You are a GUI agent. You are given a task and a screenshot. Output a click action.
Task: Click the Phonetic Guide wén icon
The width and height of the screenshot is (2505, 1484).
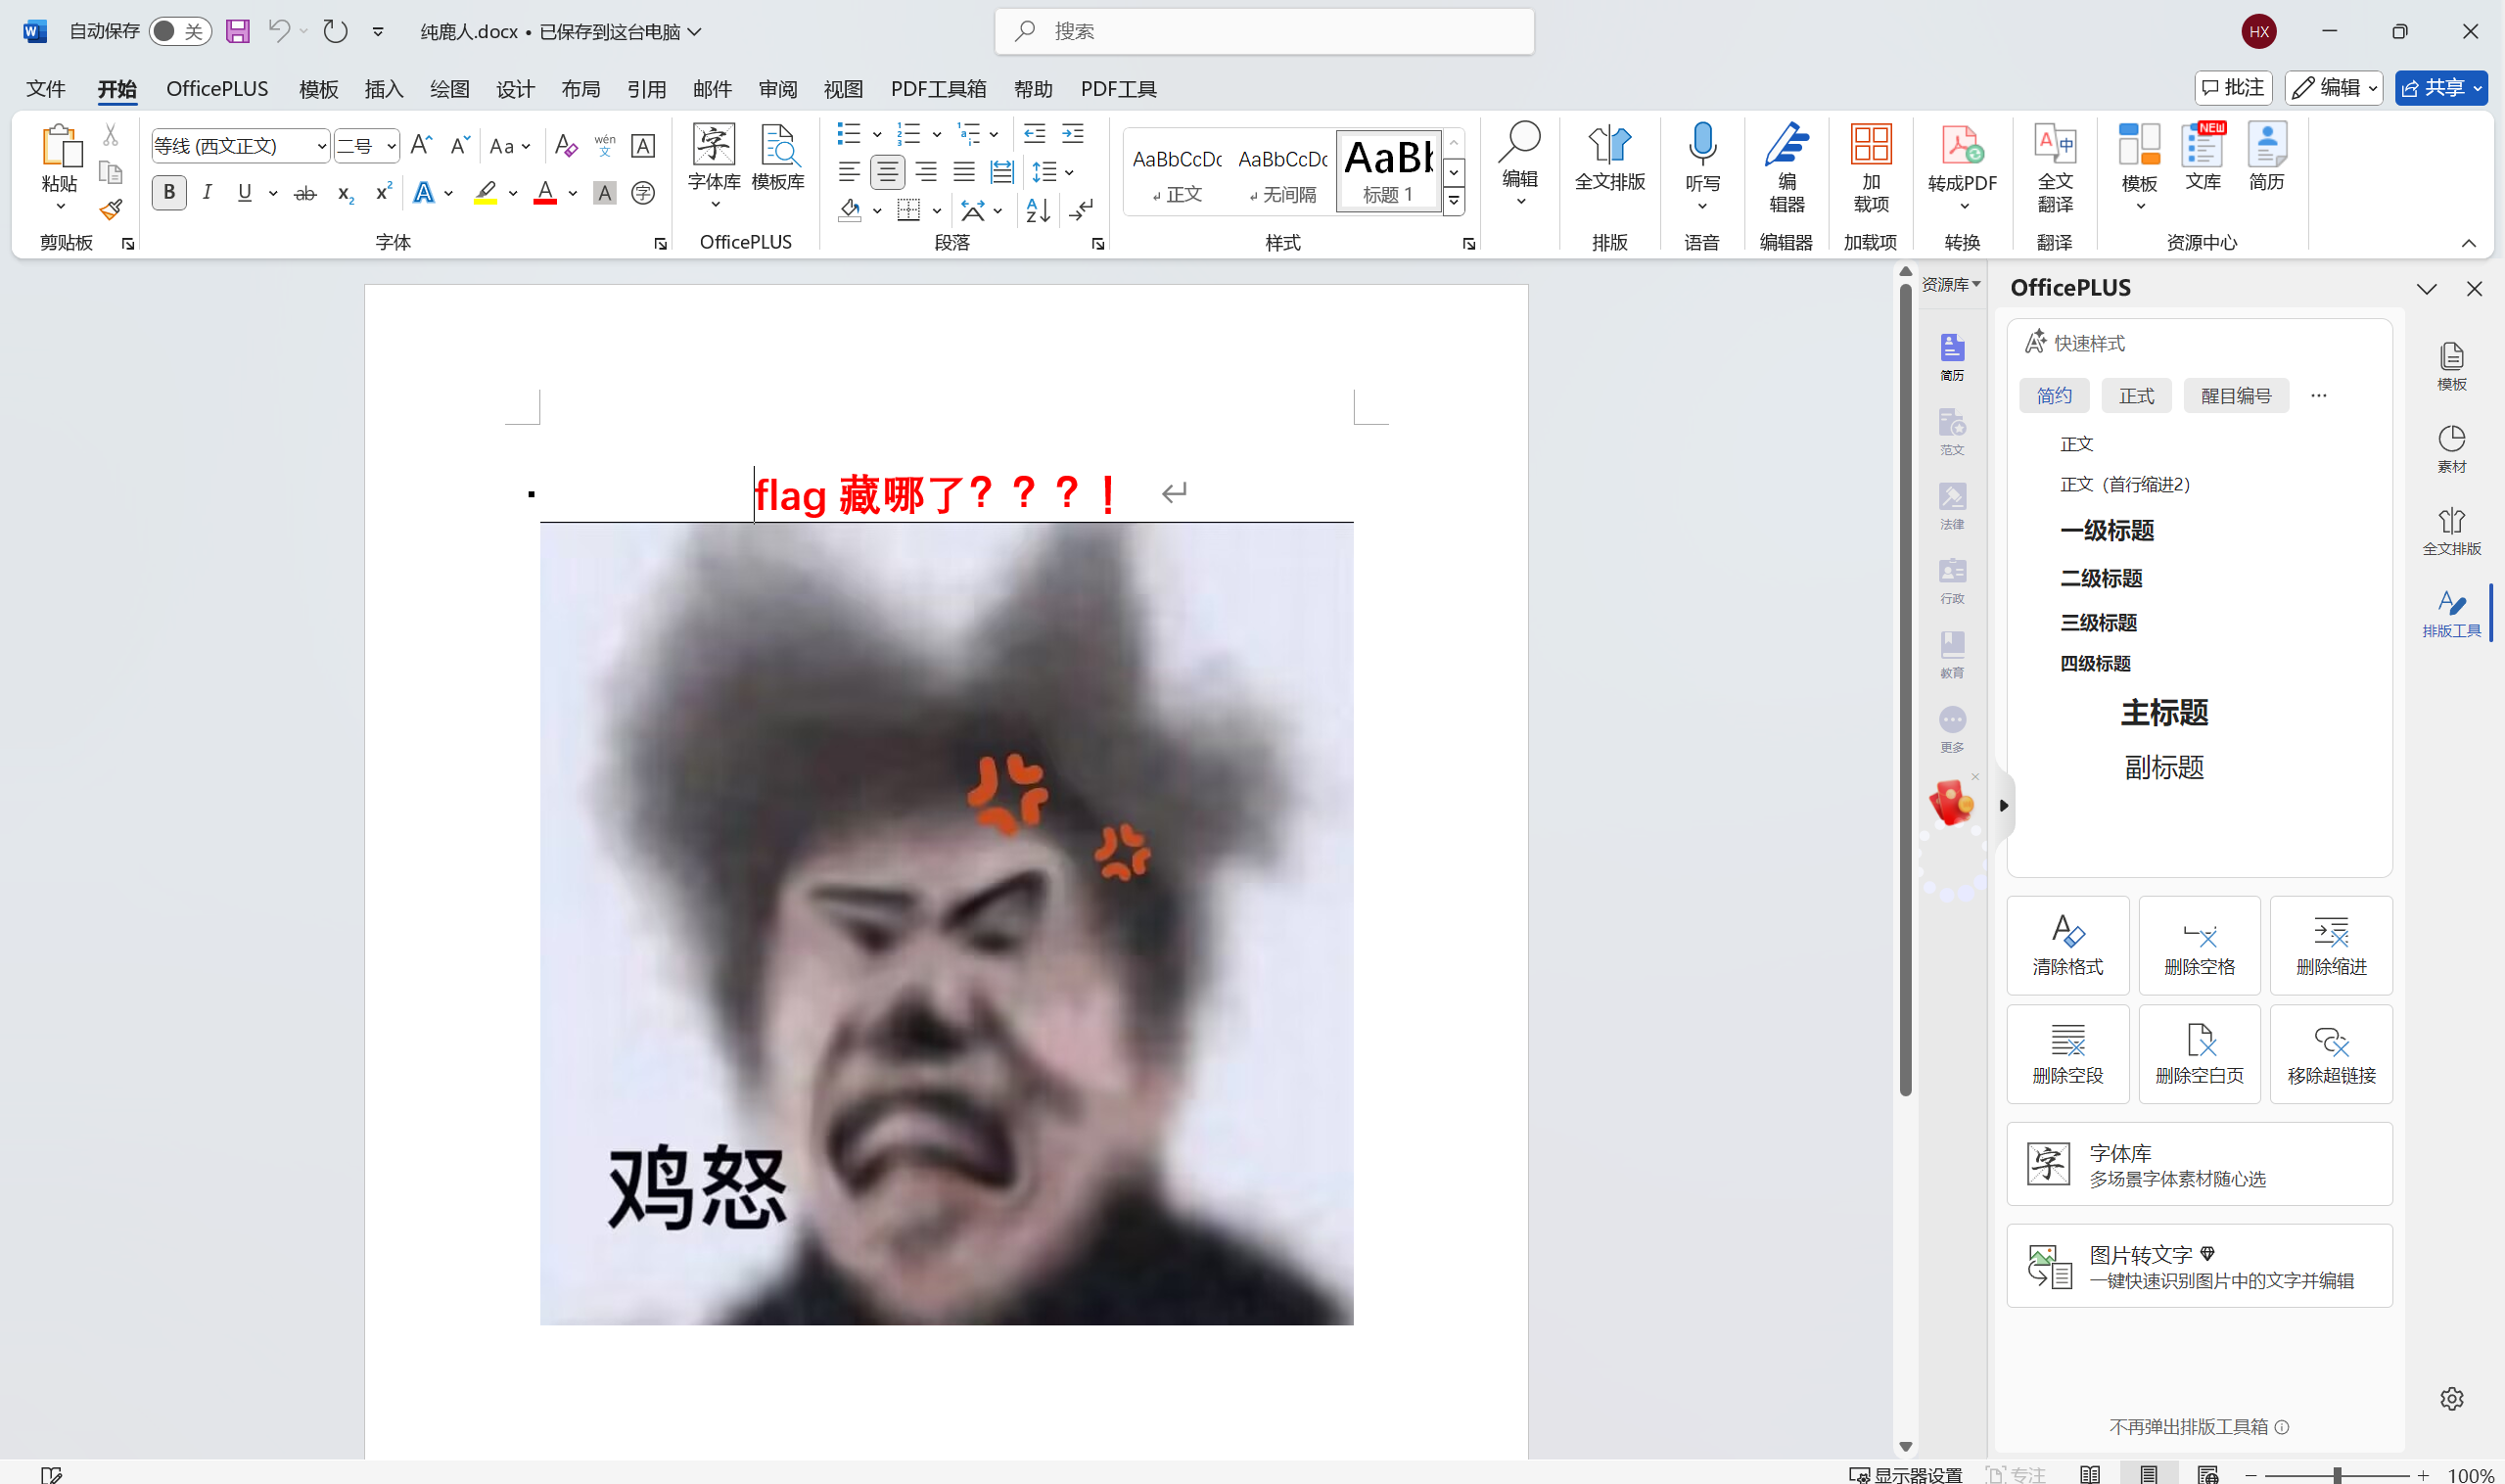605,146
